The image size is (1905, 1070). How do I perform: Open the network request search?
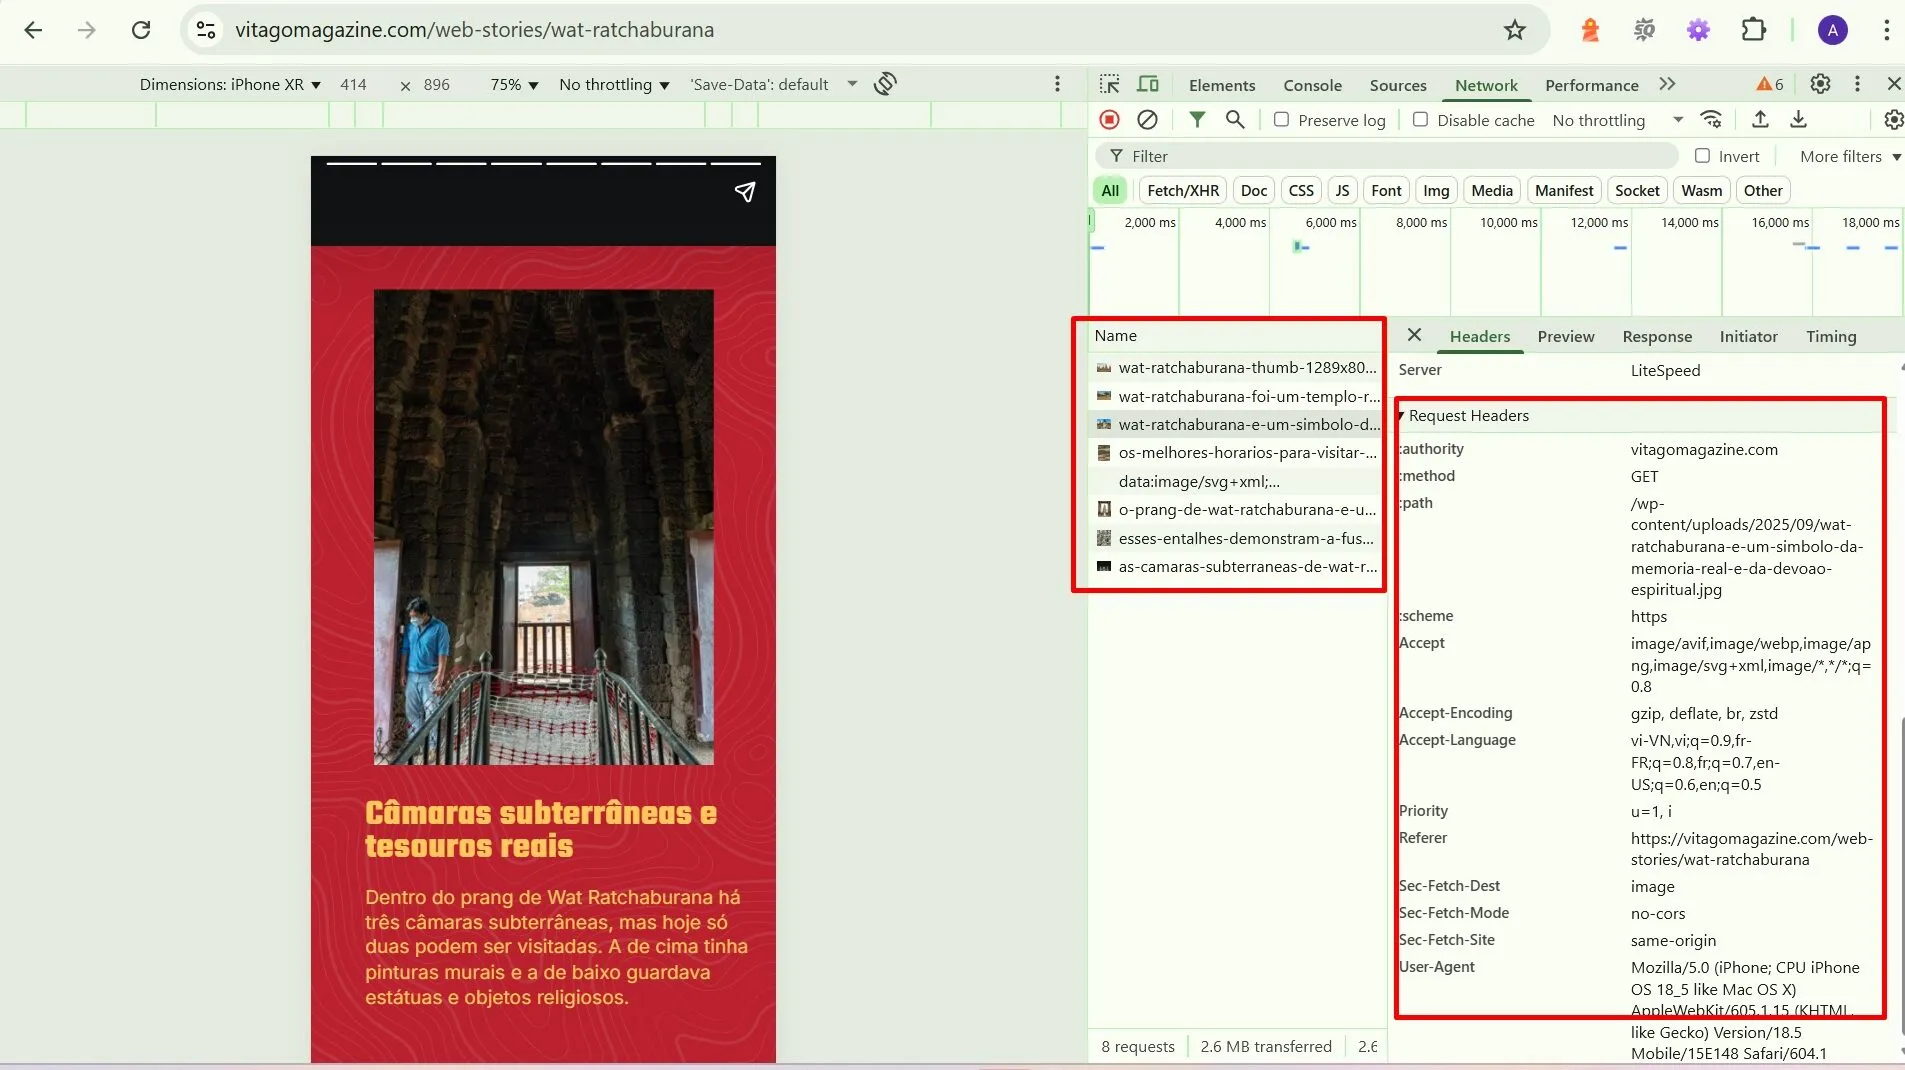coord(1236,120)
